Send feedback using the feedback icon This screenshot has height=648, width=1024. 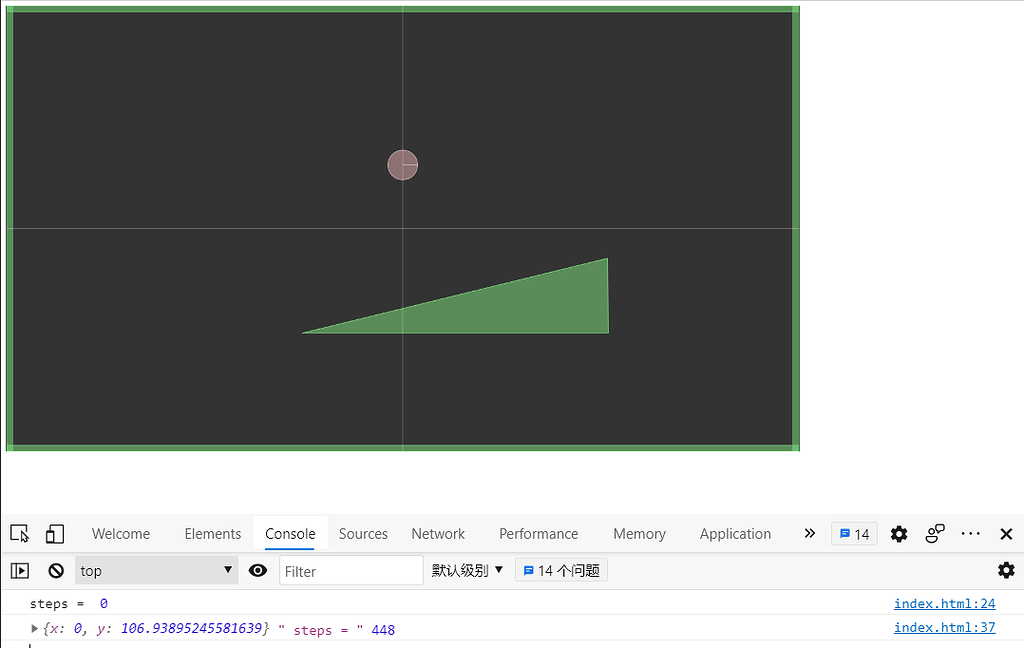coord(934,534)
